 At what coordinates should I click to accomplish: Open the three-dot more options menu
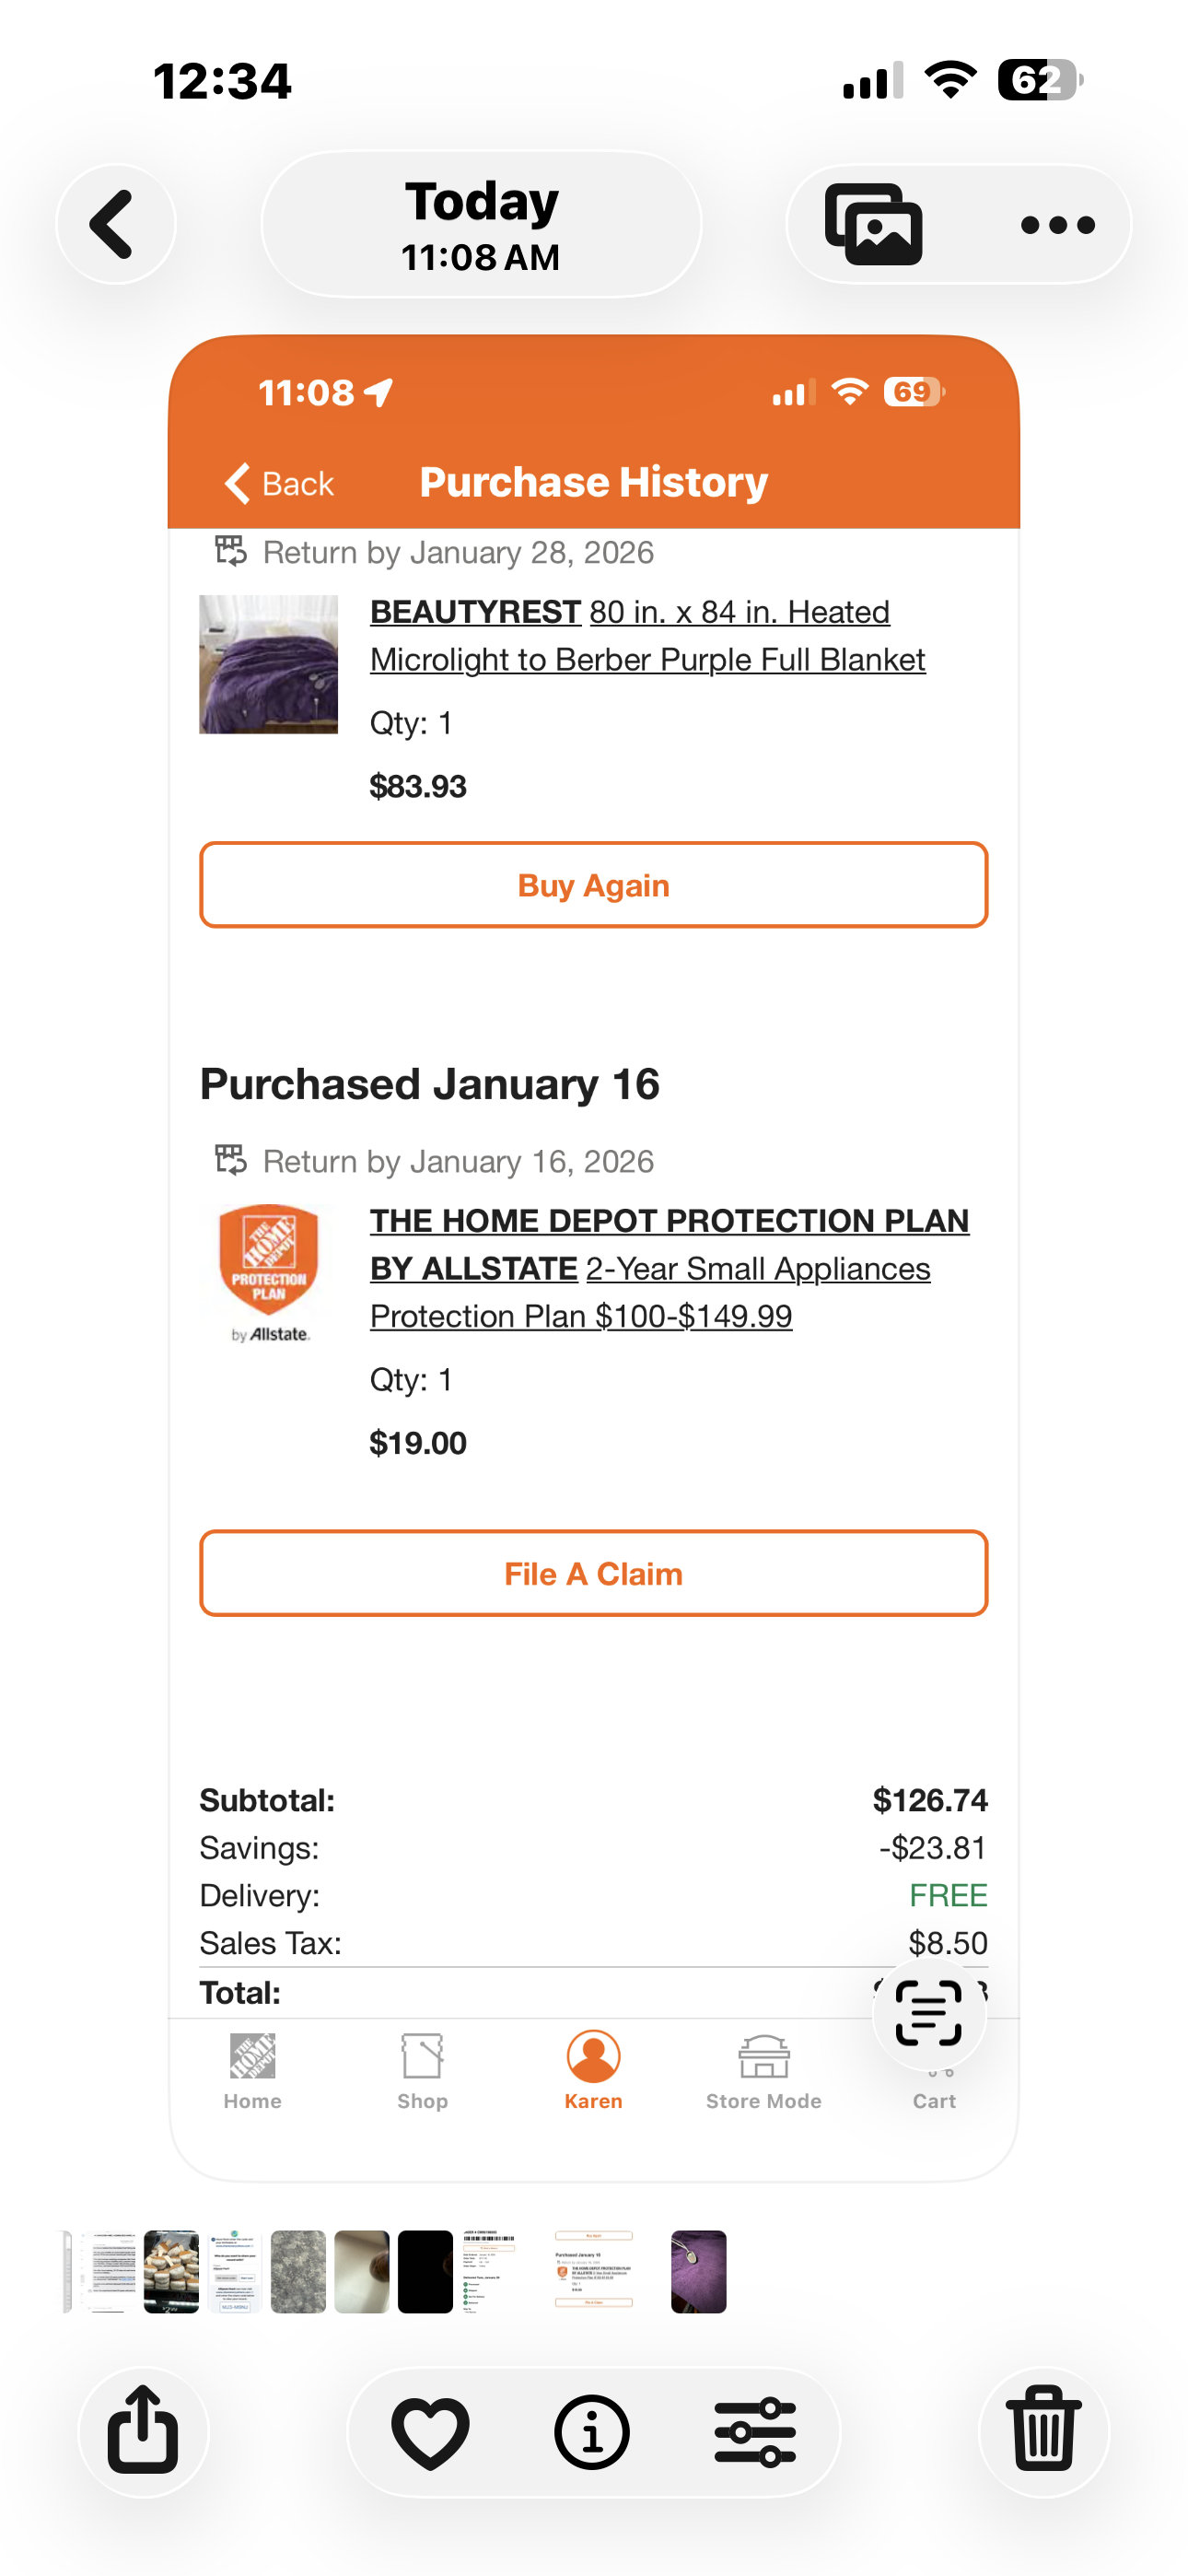tap(1058, 225)
